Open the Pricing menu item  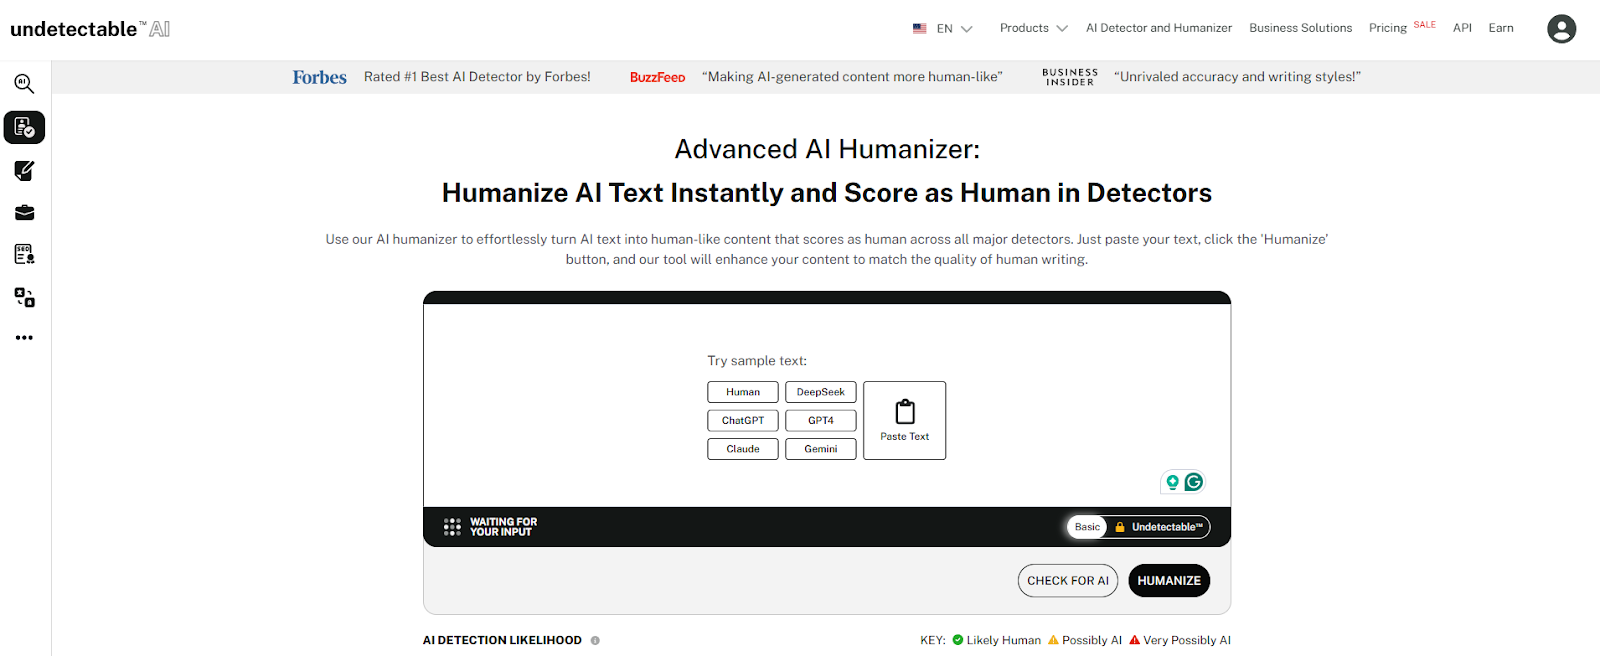pos(1387,28)
